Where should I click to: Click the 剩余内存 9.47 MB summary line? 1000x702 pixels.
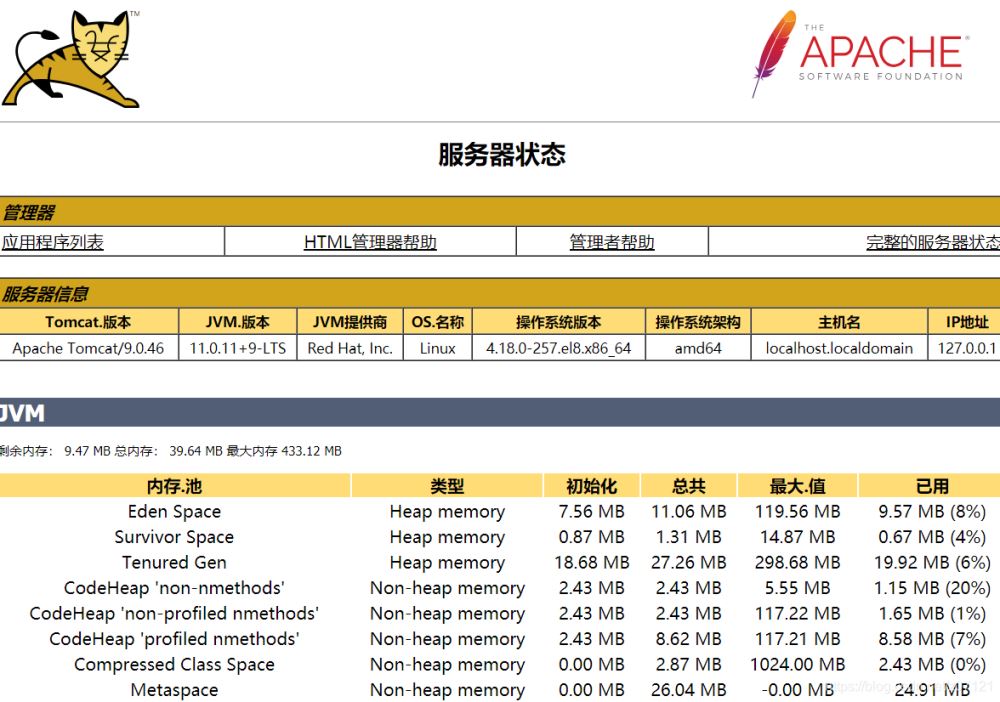point(170,451)
